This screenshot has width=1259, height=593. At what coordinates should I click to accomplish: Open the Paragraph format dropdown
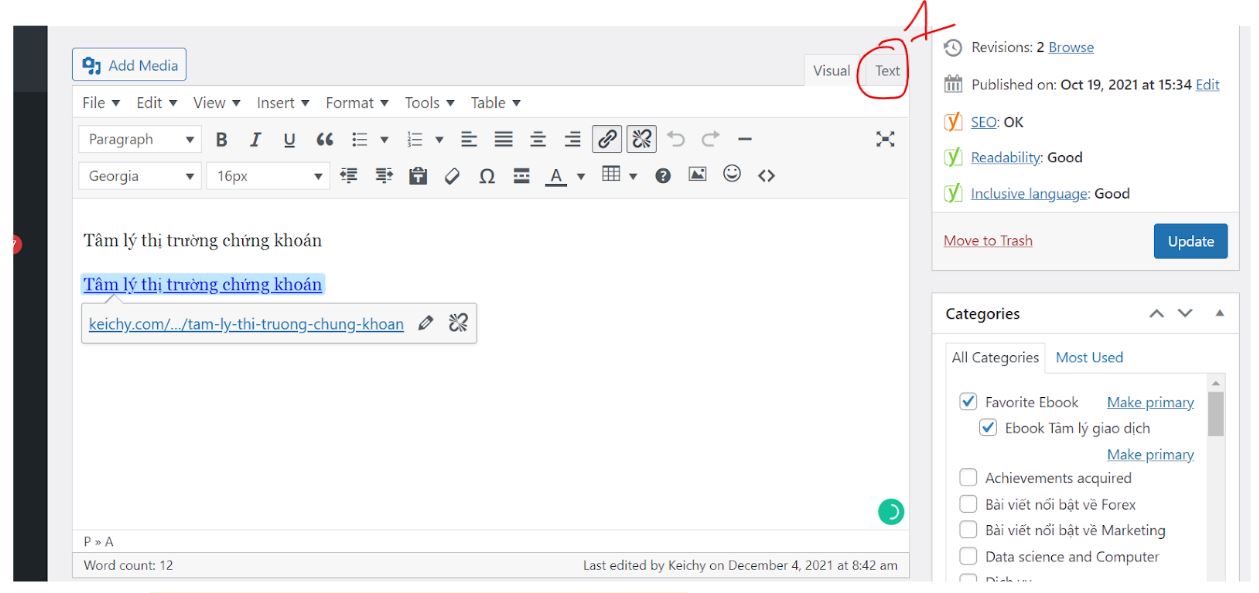pos(140,140)
